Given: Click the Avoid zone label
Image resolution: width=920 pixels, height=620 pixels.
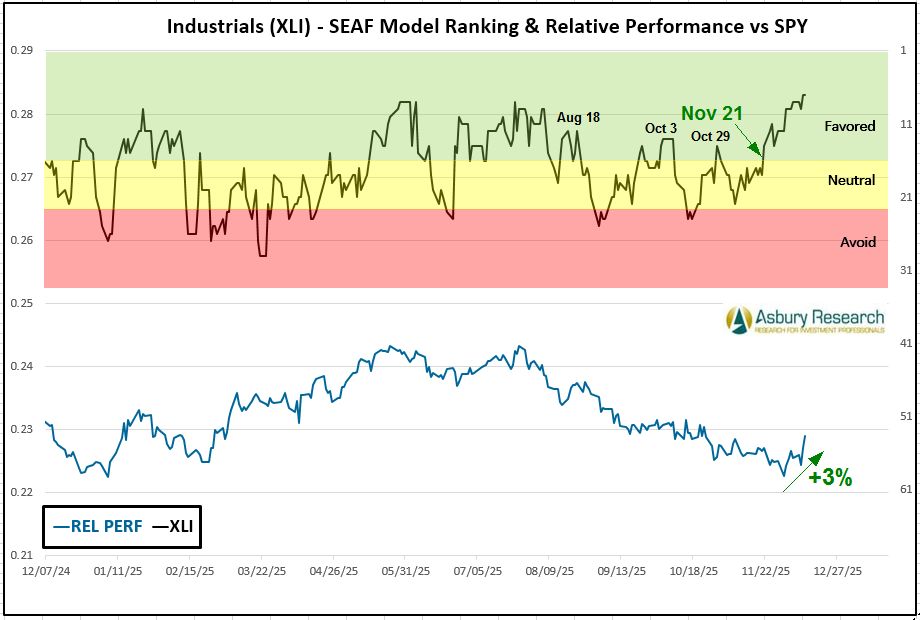Looking at the screenshot, I should 857,242.
